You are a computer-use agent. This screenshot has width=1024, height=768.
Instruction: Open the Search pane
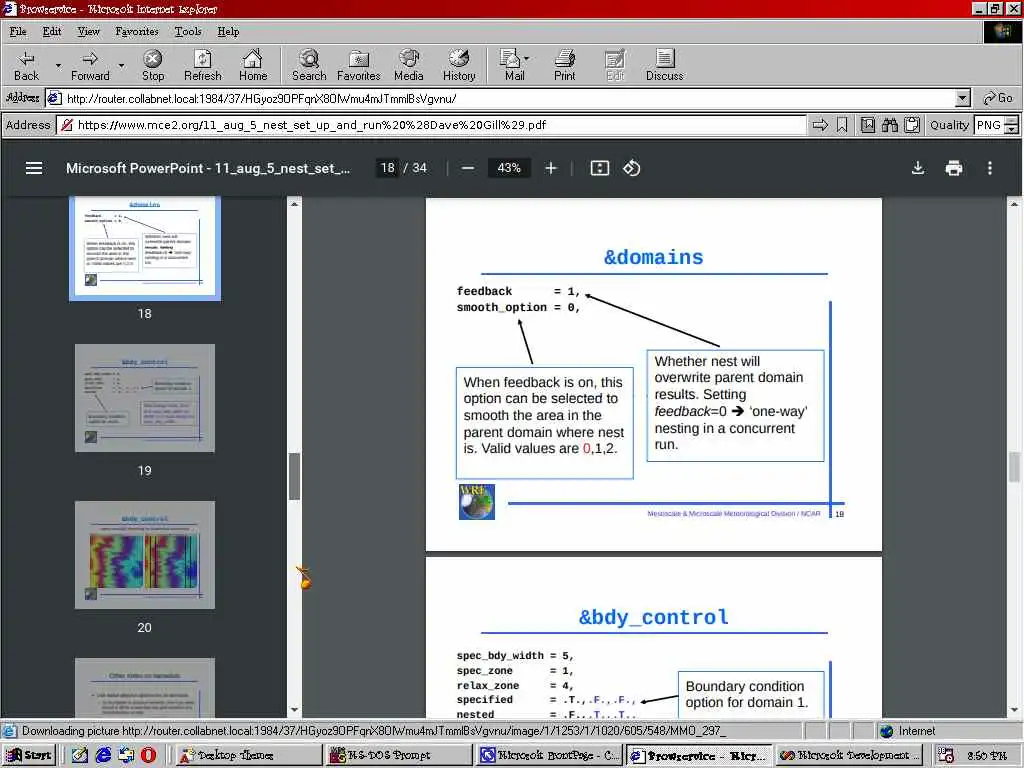[309, 65]
